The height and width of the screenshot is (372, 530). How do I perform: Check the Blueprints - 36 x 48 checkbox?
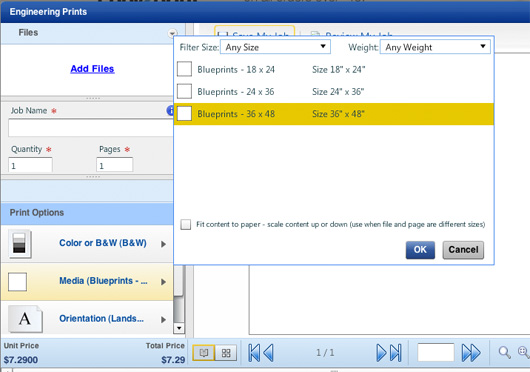point(184,114)
